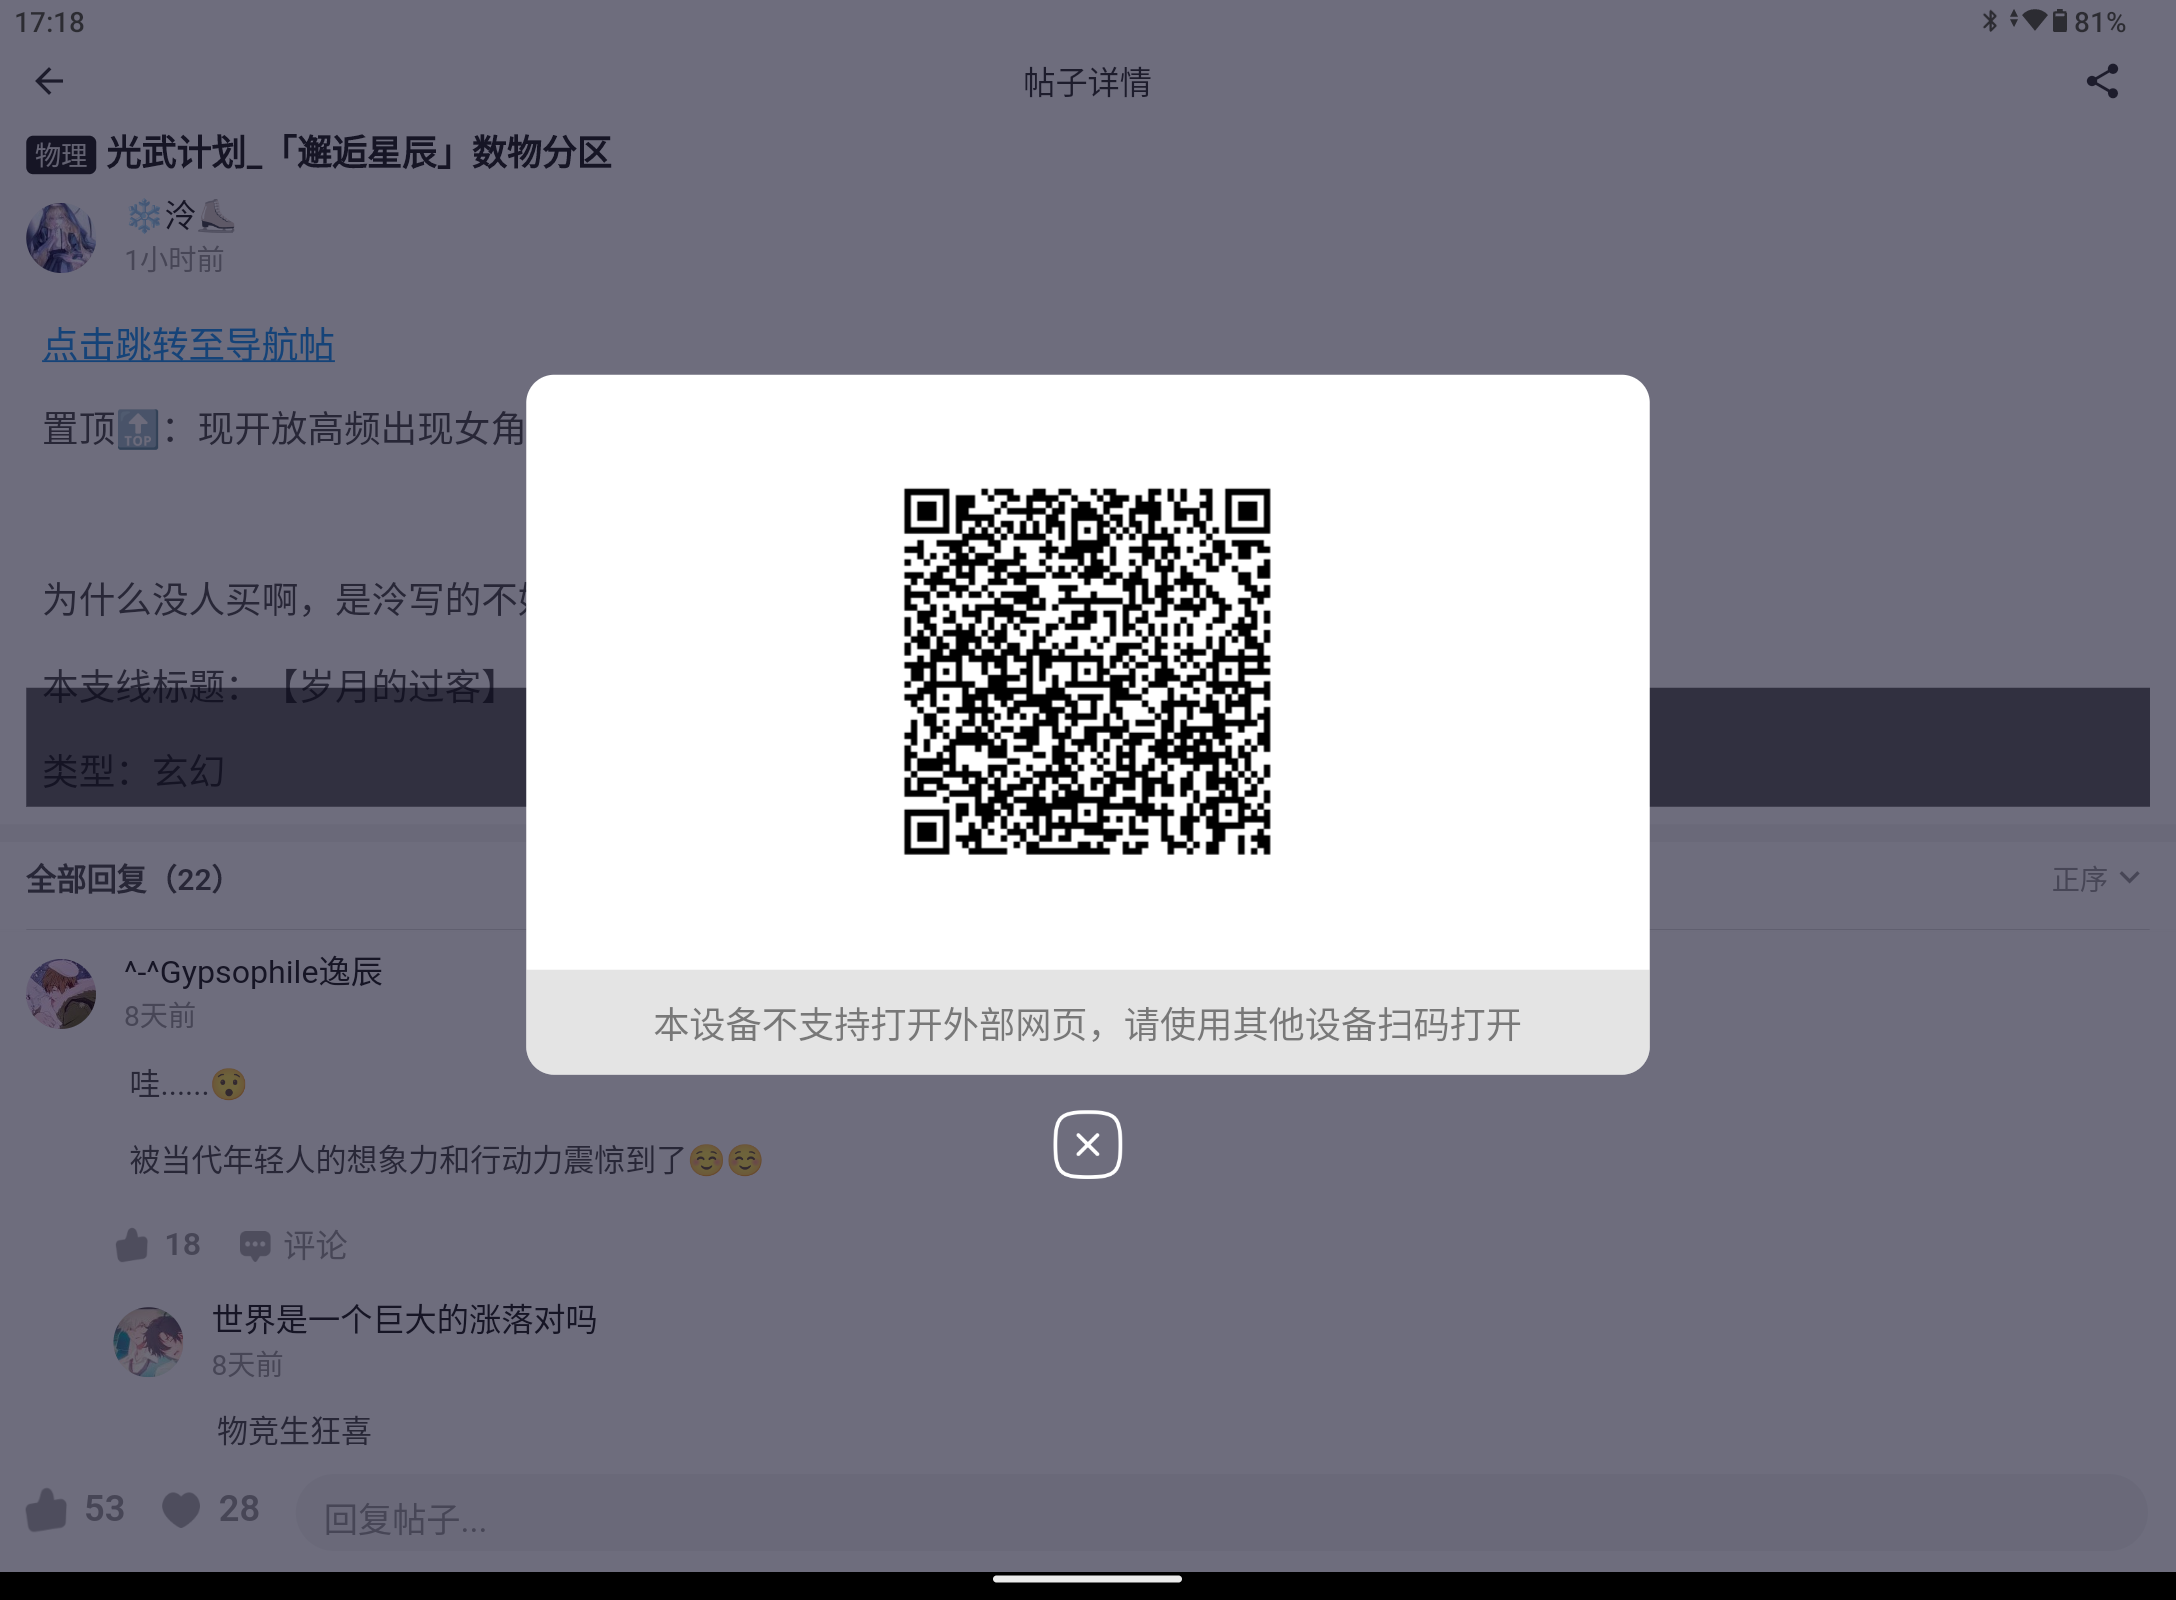This screenshot has height=1600, width=2176.
Task: Select username ^-^Gypsophile逸辰
Action: pos(253,971)
